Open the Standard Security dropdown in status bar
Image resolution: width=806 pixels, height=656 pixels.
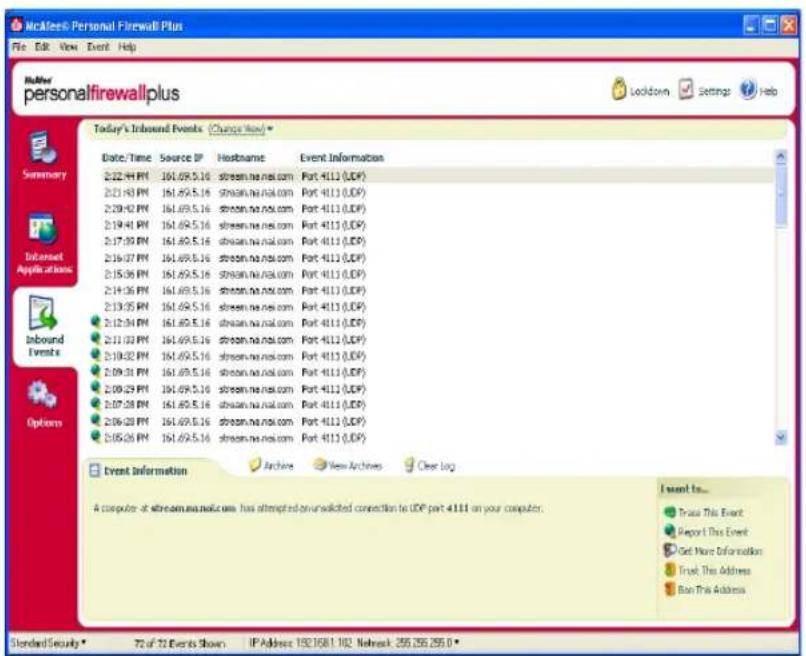(x=48, y=643)
